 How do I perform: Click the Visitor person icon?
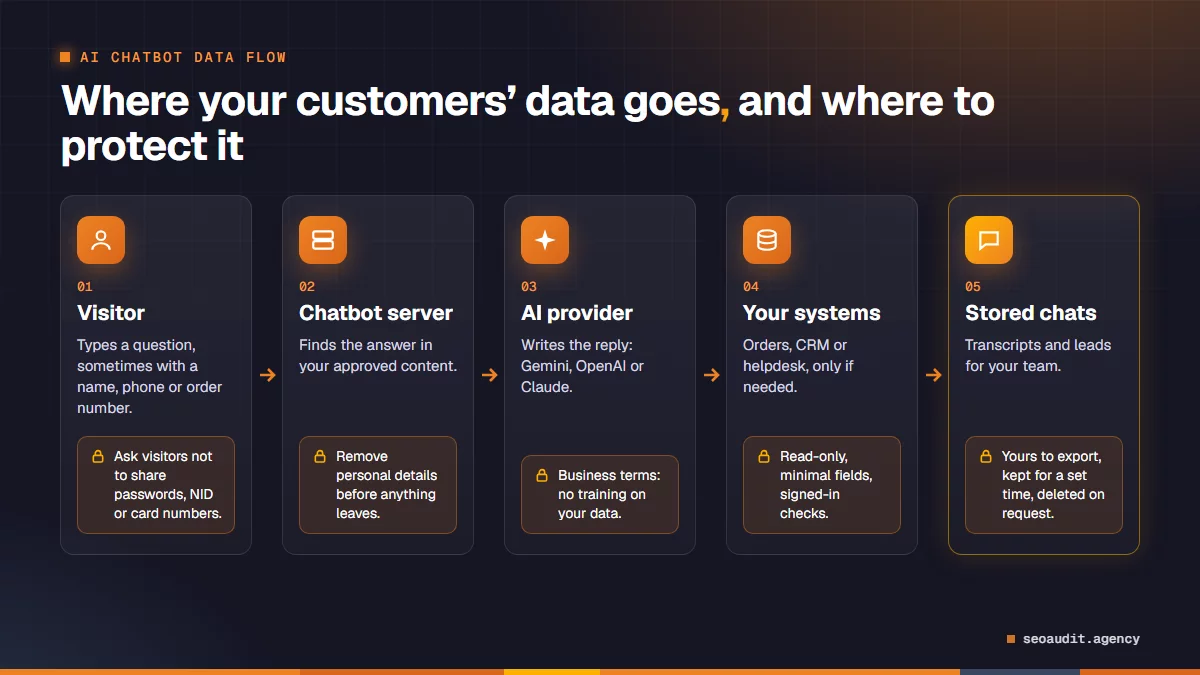[101, 240]
